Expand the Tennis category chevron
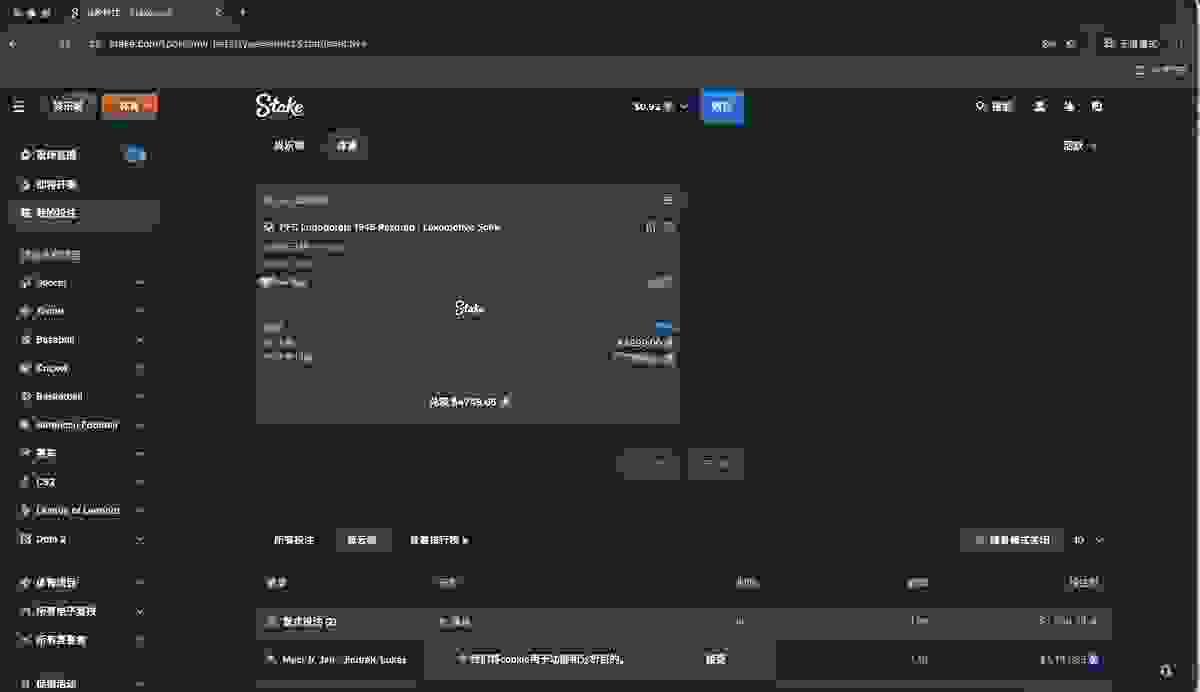Image resolution: width=1200 pixels, height=692 pixels. pos(140,311)
